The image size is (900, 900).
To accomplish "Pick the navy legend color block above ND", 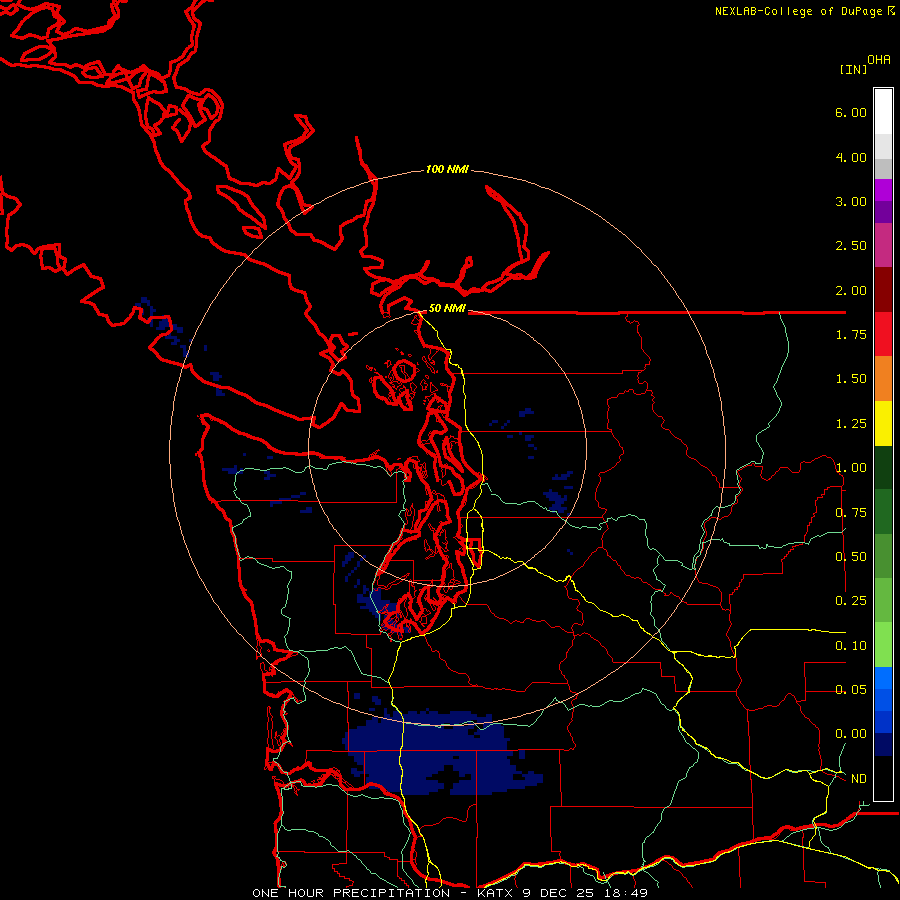I will pyautogui.click(x=883, y=744).
